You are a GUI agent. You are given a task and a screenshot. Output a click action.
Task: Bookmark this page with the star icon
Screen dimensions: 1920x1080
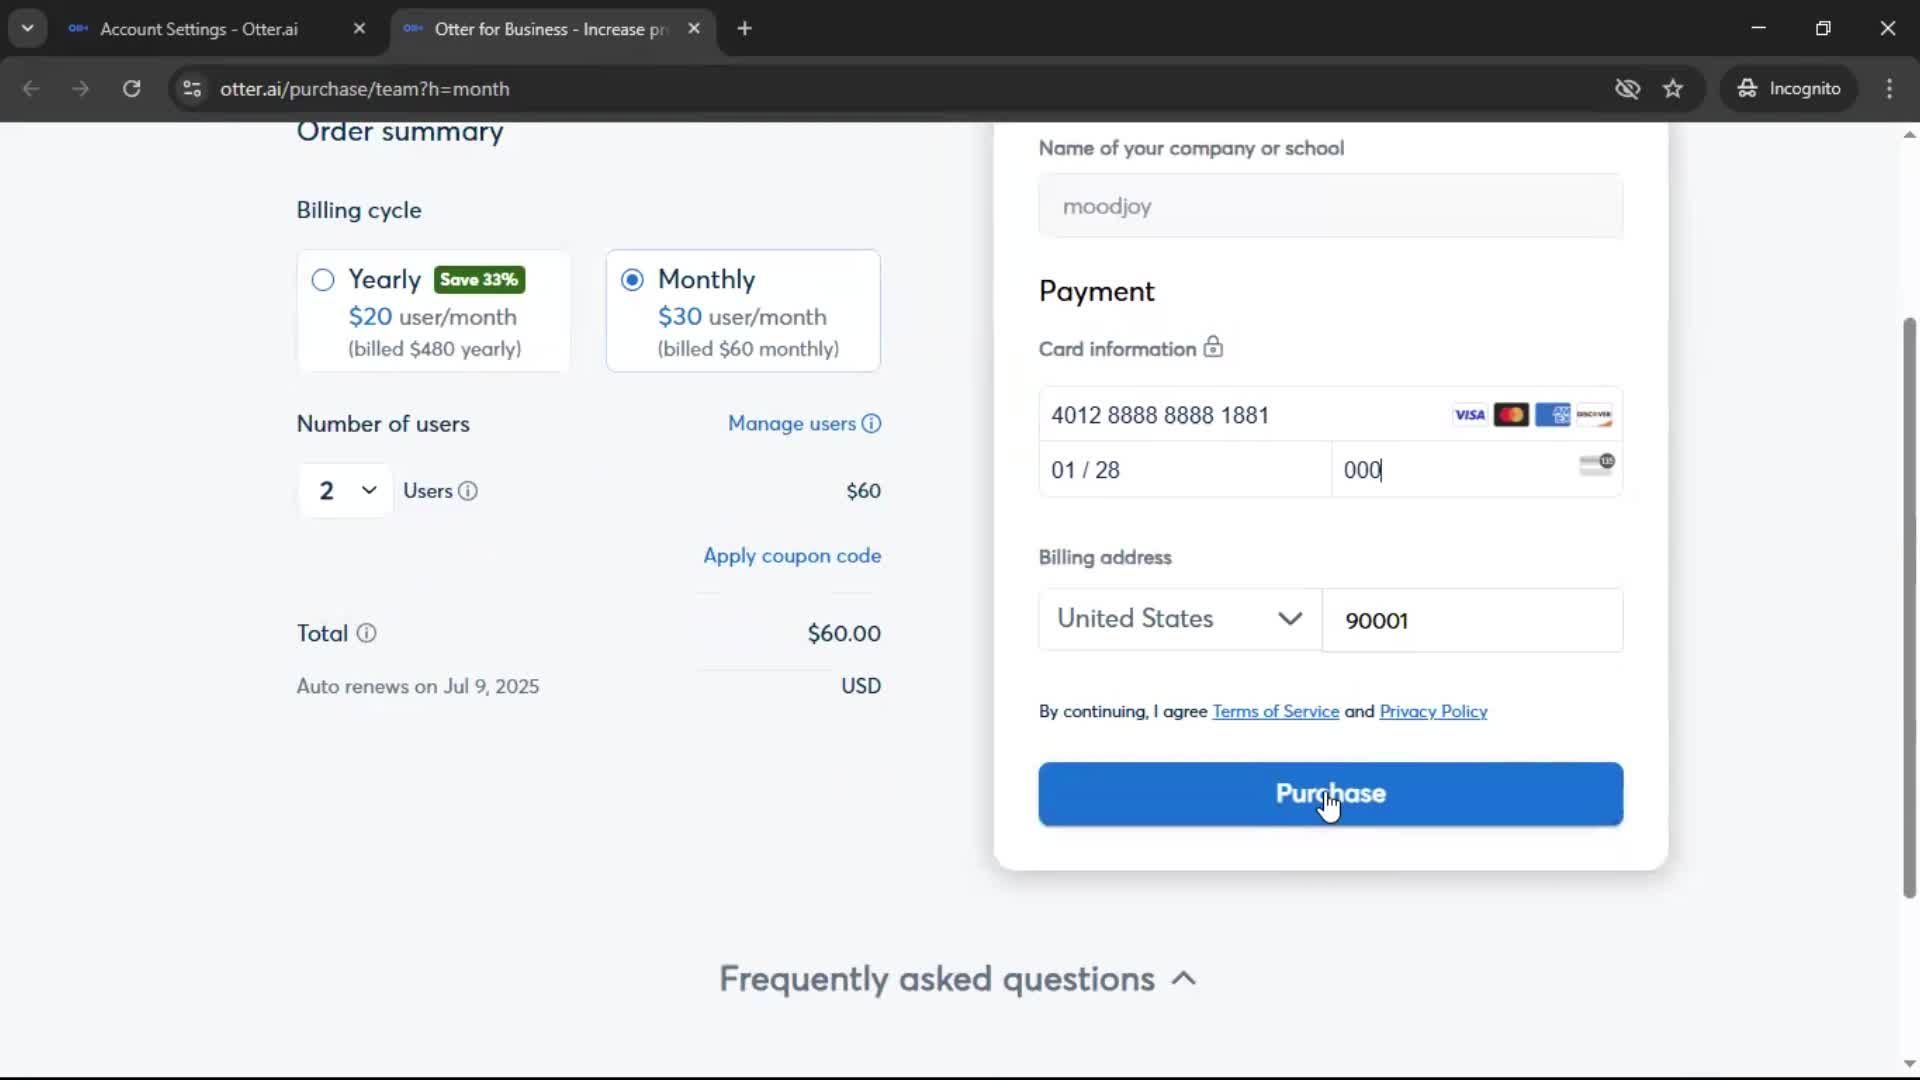pyautogui.click(x=1673, y=89)
